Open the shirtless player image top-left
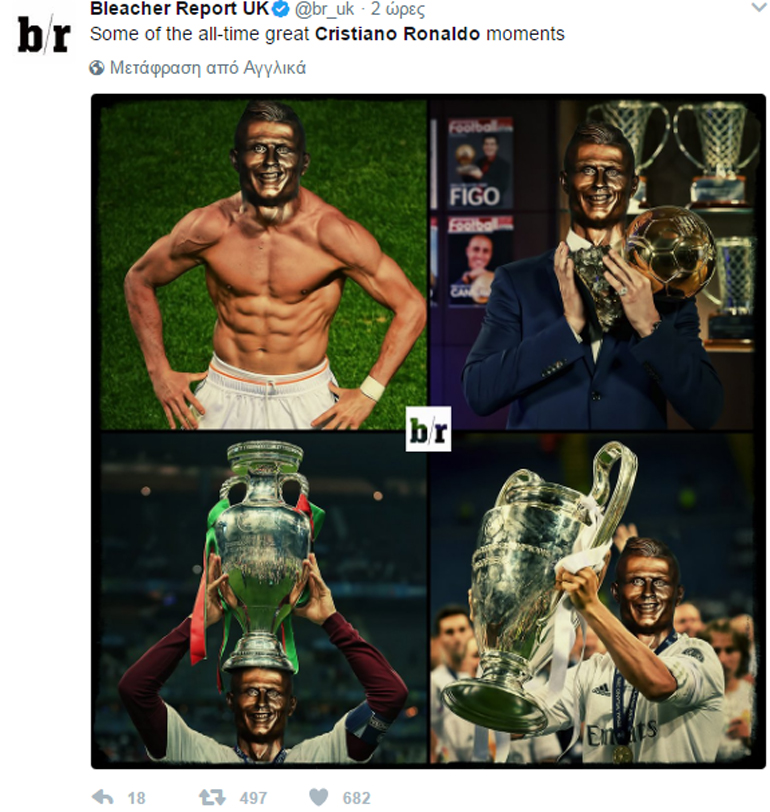The height and width of the screenshot is (812, 770). tap(263, 264)
